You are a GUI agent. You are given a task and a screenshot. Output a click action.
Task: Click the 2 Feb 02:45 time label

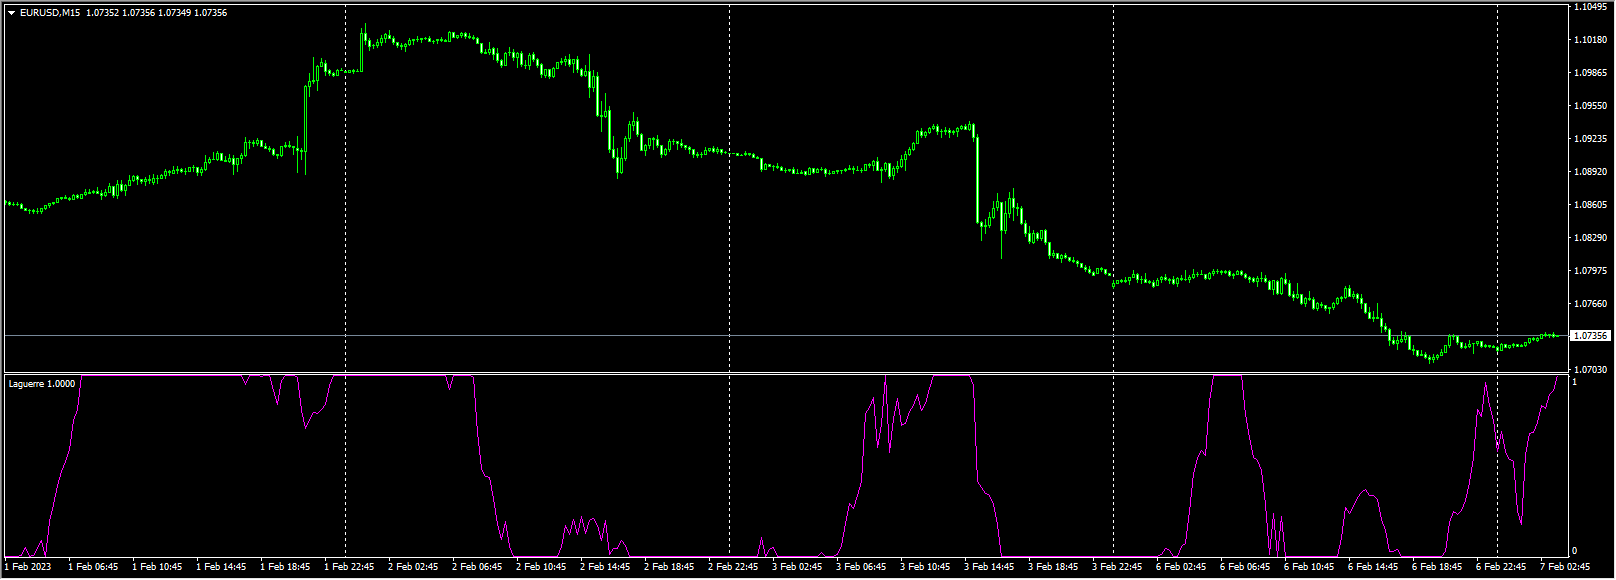pyautogui.click(x=413, y=567)
